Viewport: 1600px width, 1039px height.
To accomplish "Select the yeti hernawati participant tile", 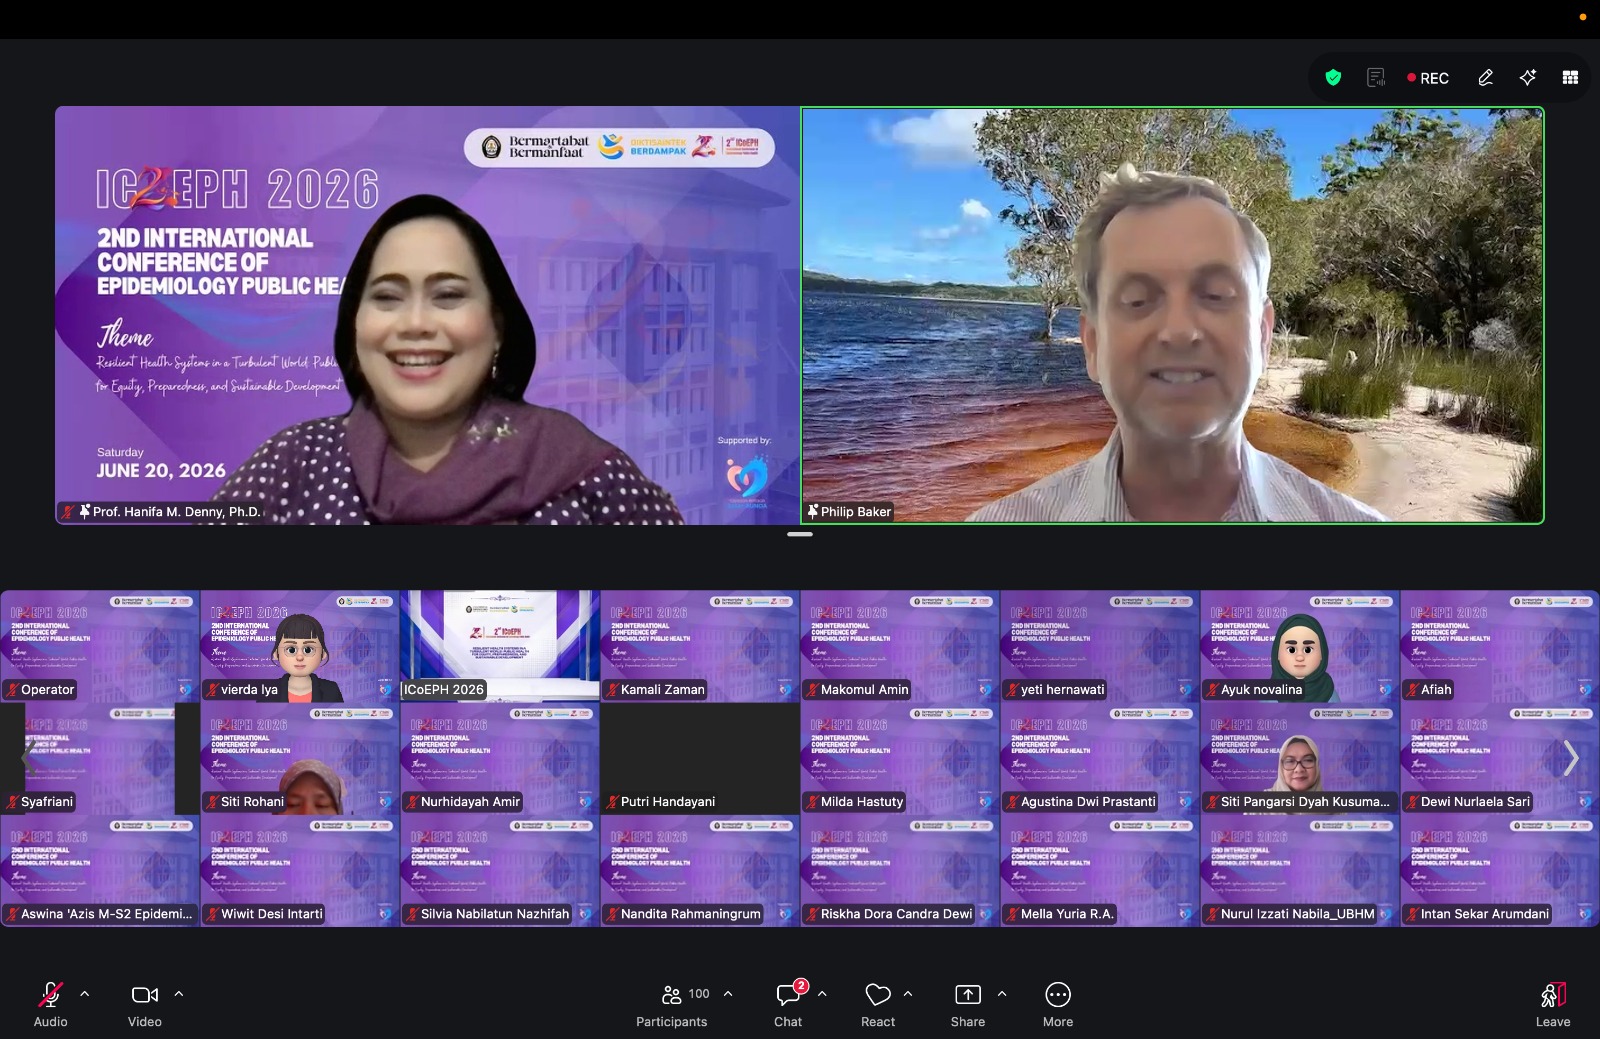I will (1100, 646).
